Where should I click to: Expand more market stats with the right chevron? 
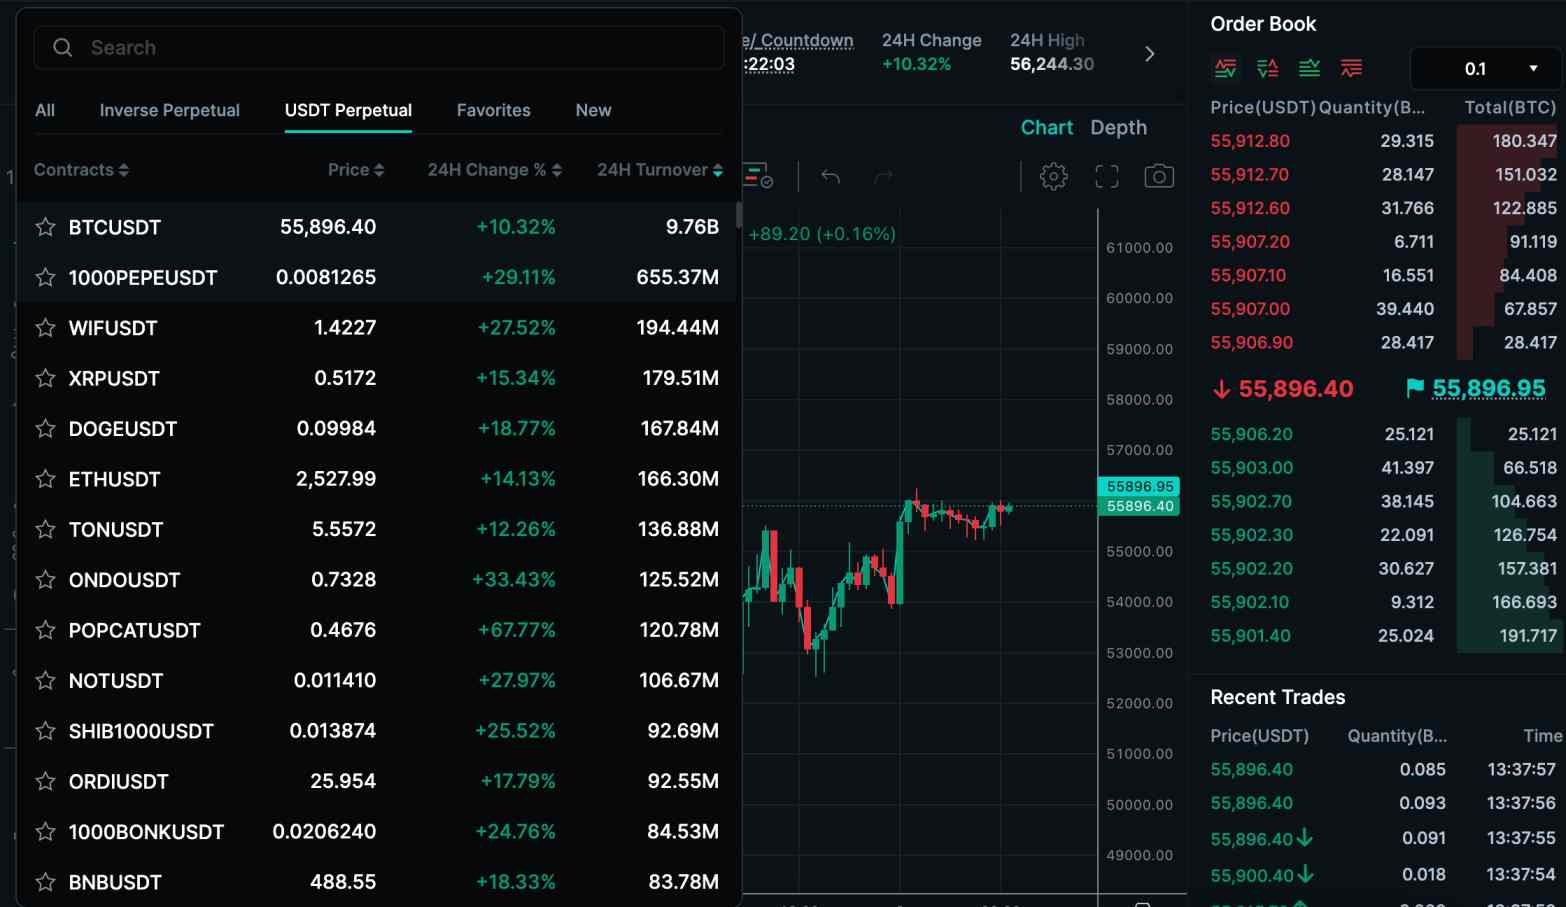pos(1149,54)
